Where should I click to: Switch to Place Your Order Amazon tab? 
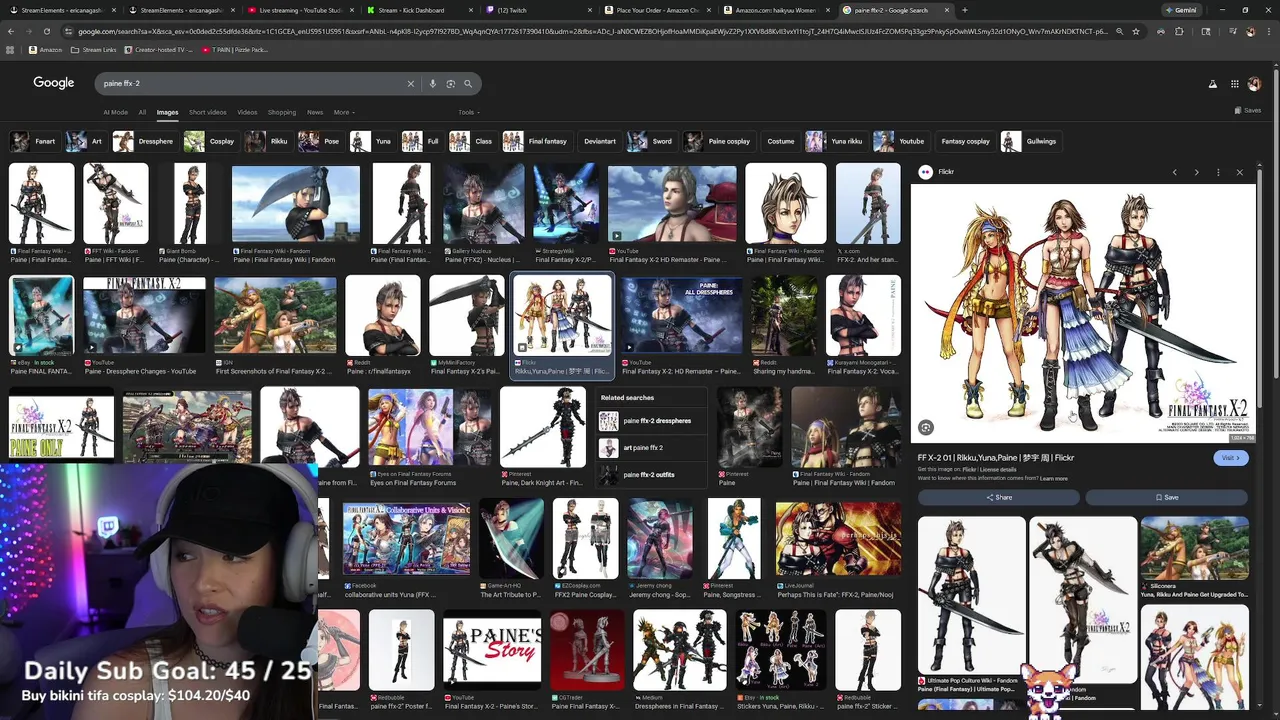655,10
